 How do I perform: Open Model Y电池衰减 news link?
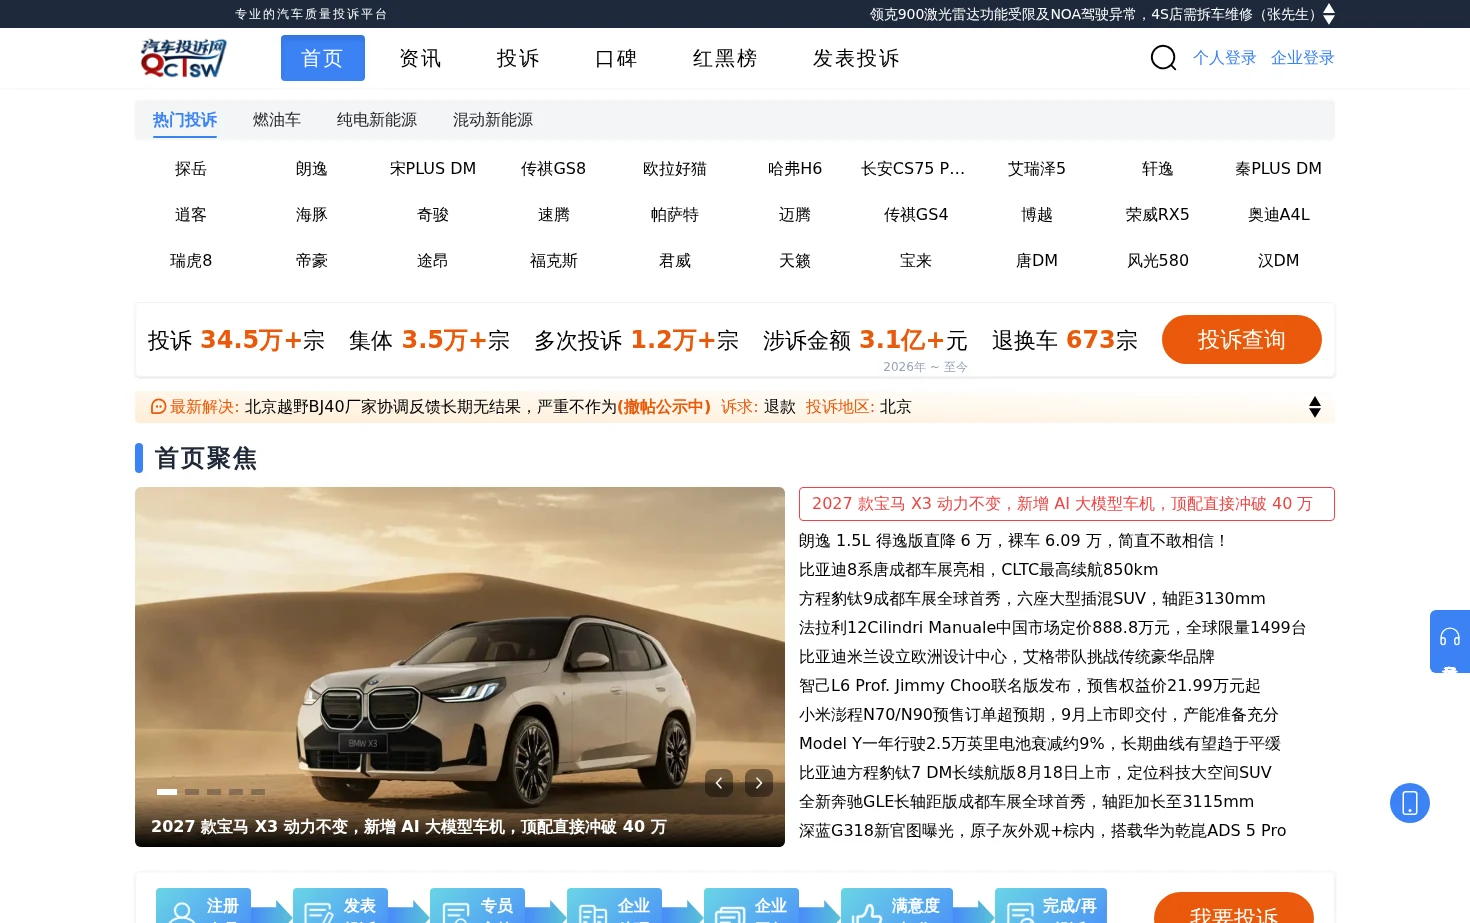click(1040, 744)
